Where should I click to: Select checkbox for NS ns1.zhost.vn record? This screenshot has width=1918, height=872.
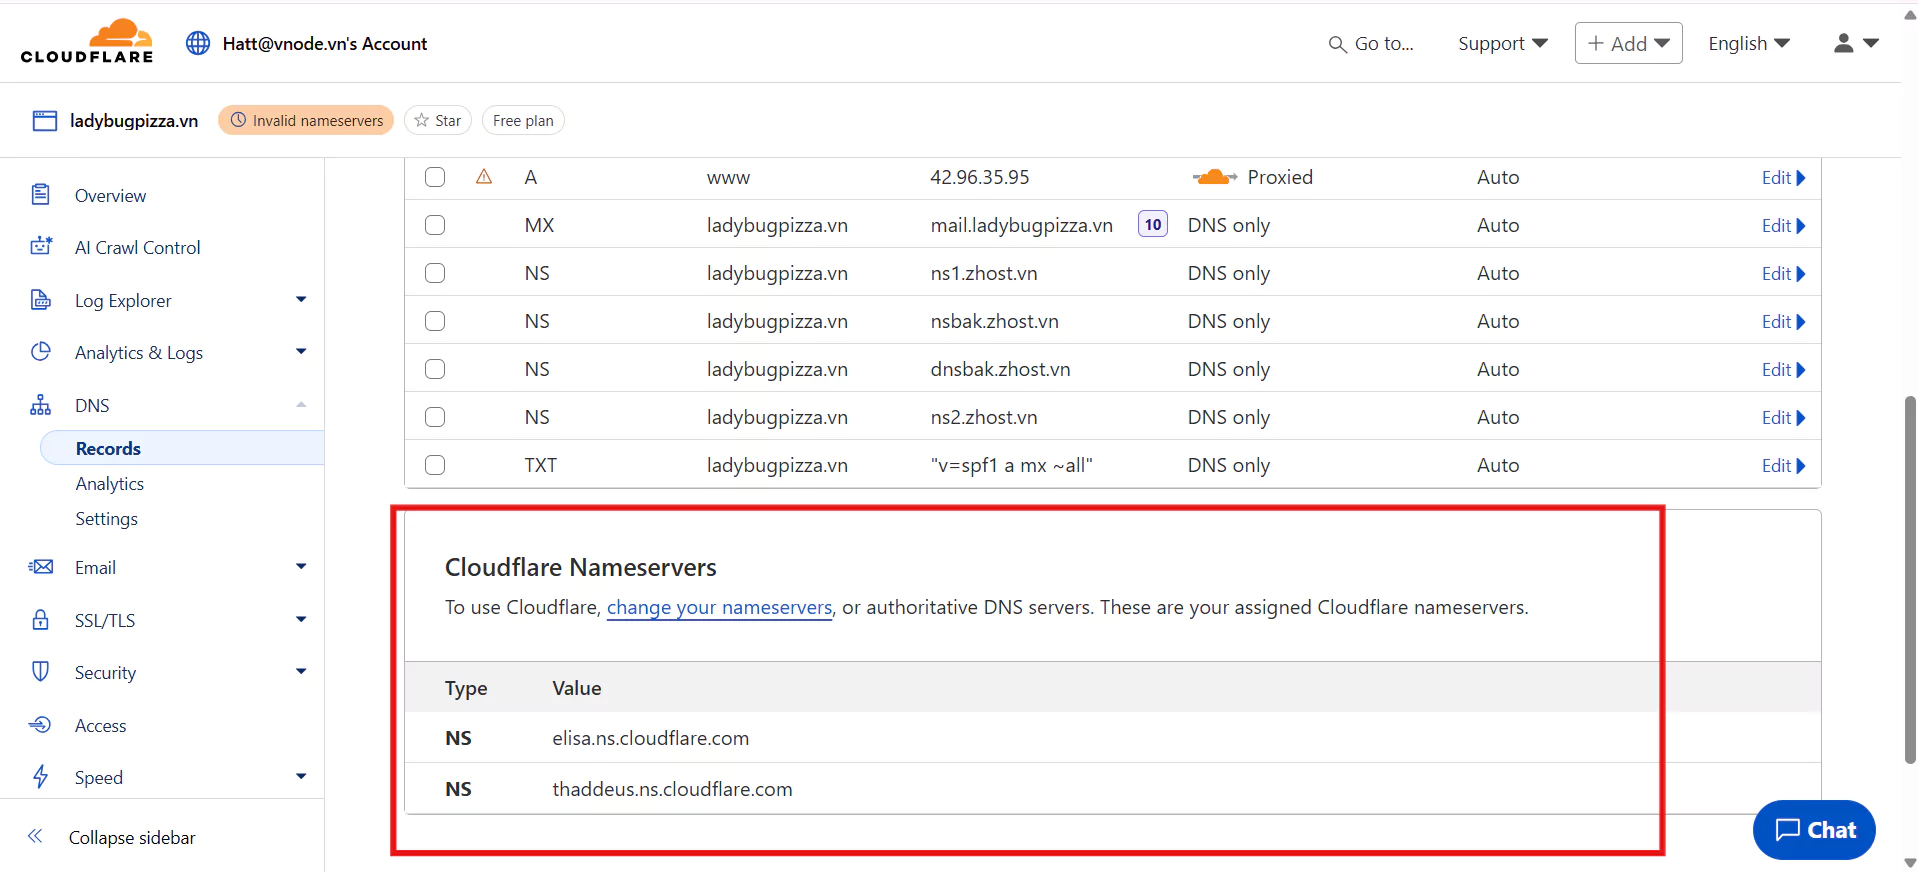pos(435,273)
